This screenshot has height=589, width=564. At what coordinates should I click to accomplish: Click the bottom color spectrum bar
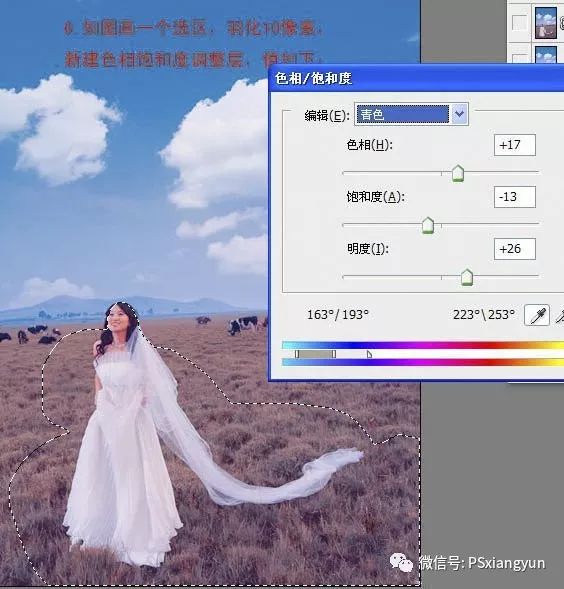pyautogui.click(x=423, y=362)
